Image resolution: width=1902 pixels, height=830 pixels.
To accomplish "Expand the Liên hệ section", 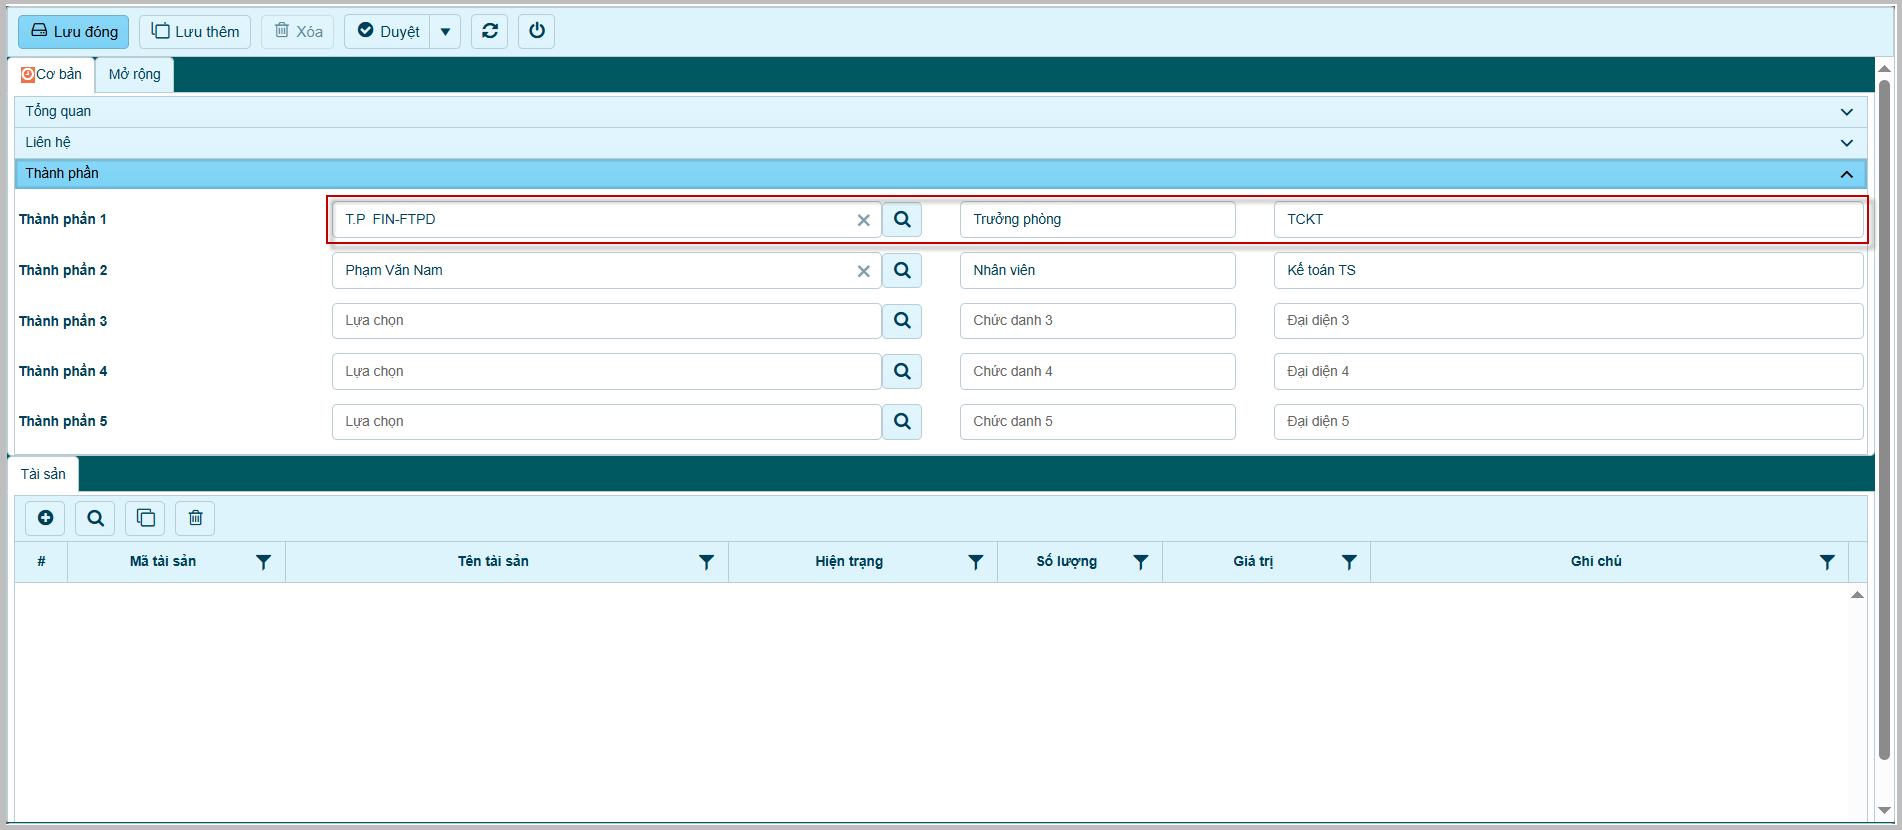I will click(x=1846, y=143).
